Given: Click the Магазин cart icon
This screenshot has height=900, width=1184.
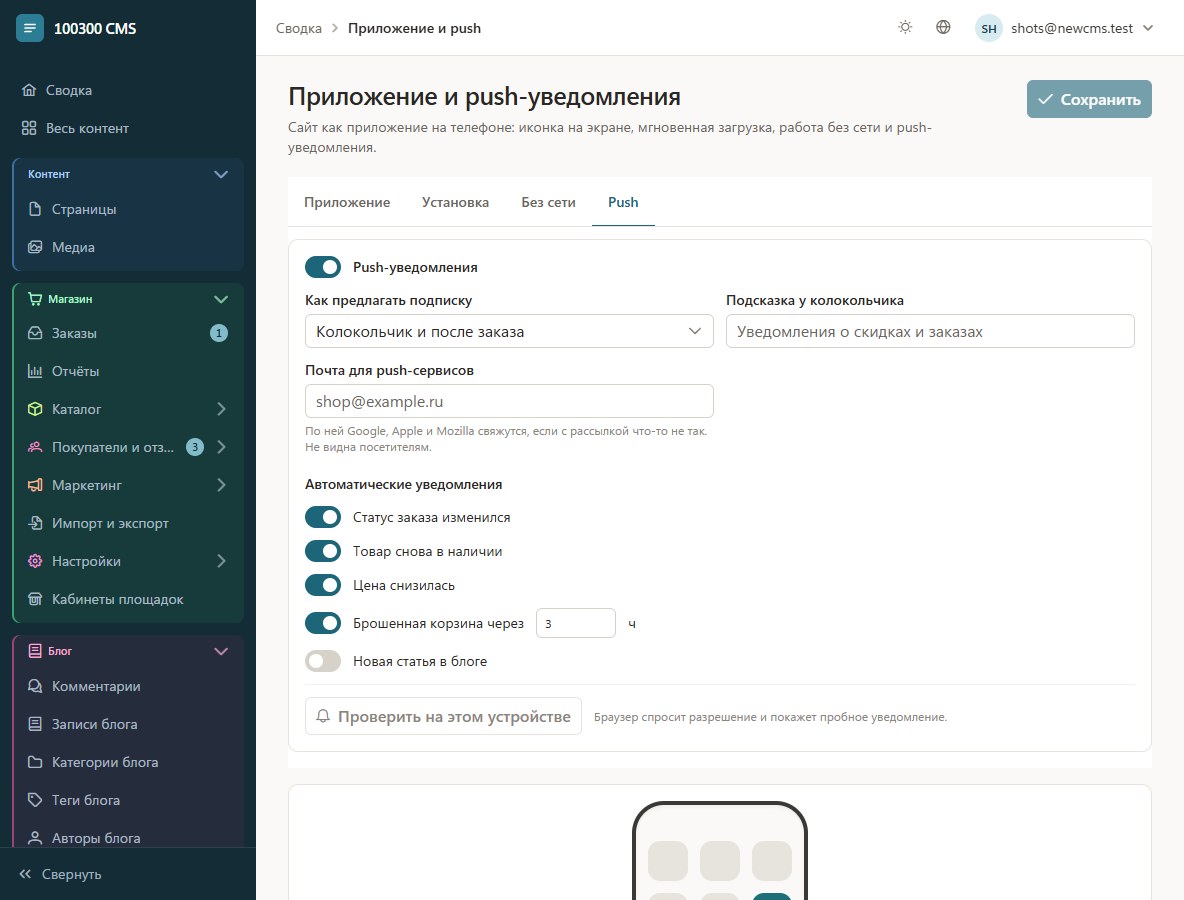Looking at the screenshot, I should click(x=35, y=299).
